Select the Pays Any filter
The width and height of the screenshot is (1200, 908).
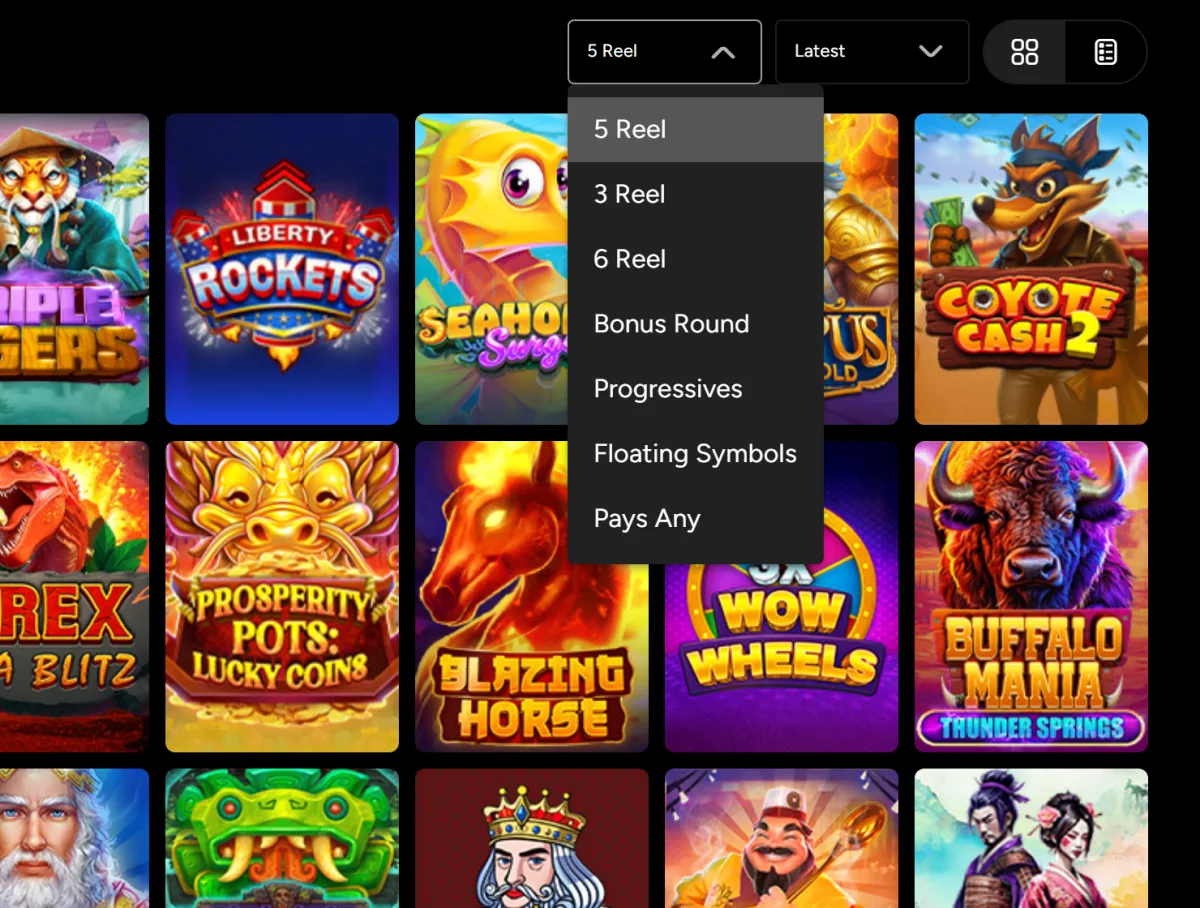[x=695, y=519]
